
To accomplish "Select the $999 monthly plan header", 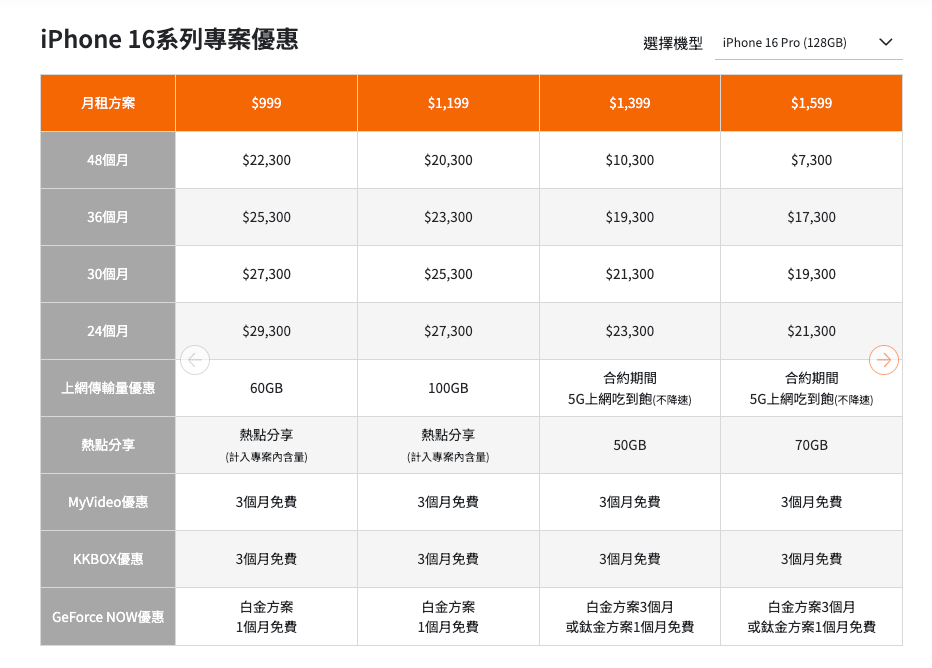I will 266,103.
